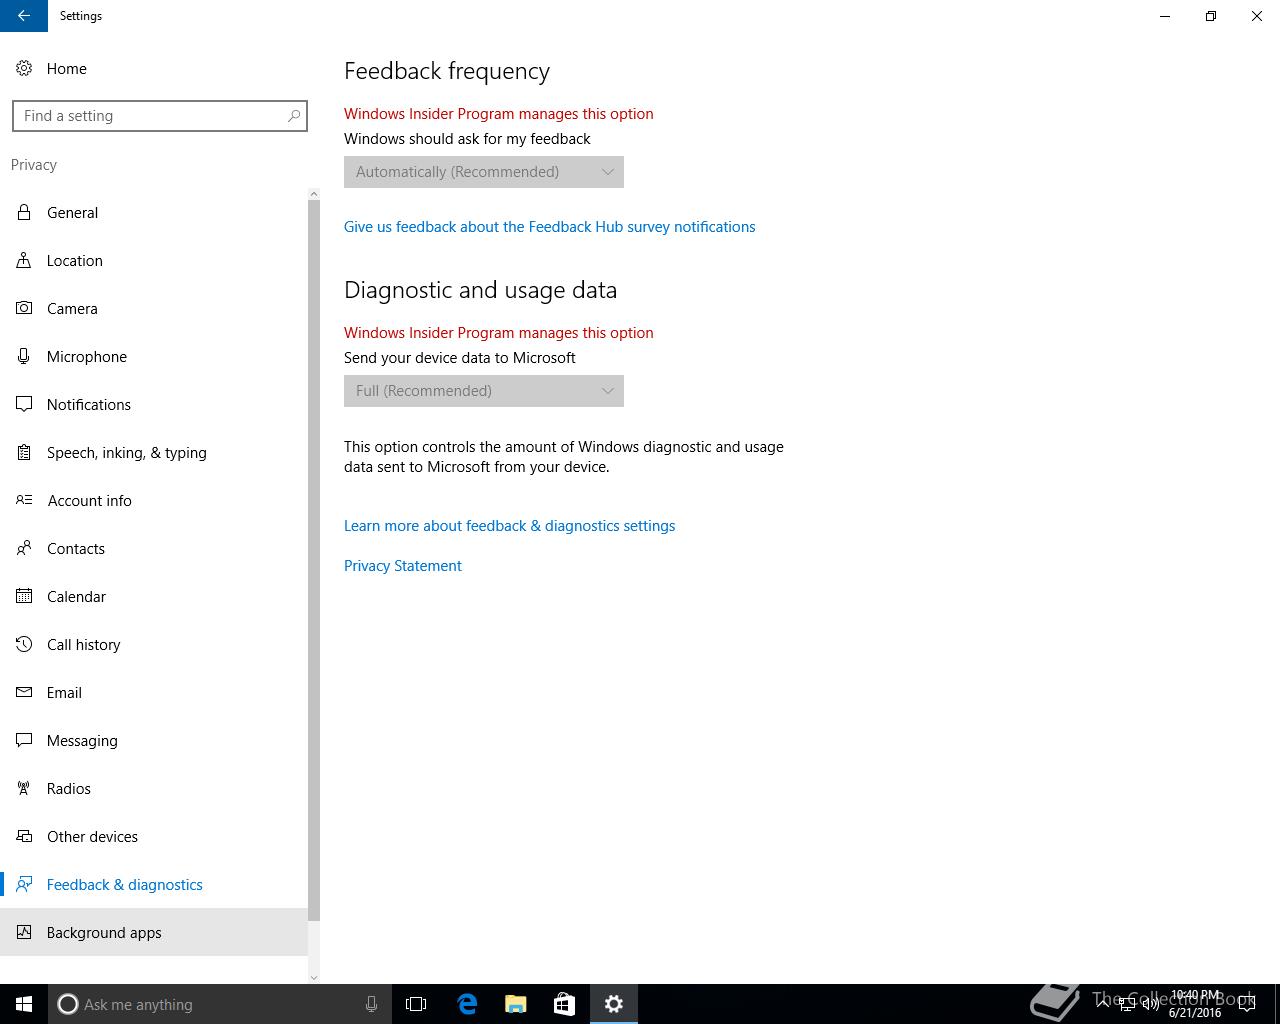Click the sidebar scrollbar up arrow
This screenshot has width=1280, height=1024.
[x=314, y=194]
